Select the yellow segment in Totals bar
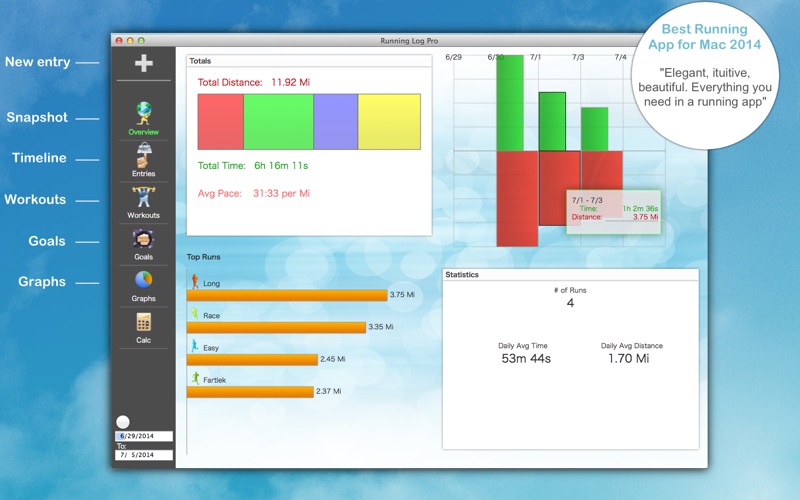The image size is (800, 500). coord(389,121)
